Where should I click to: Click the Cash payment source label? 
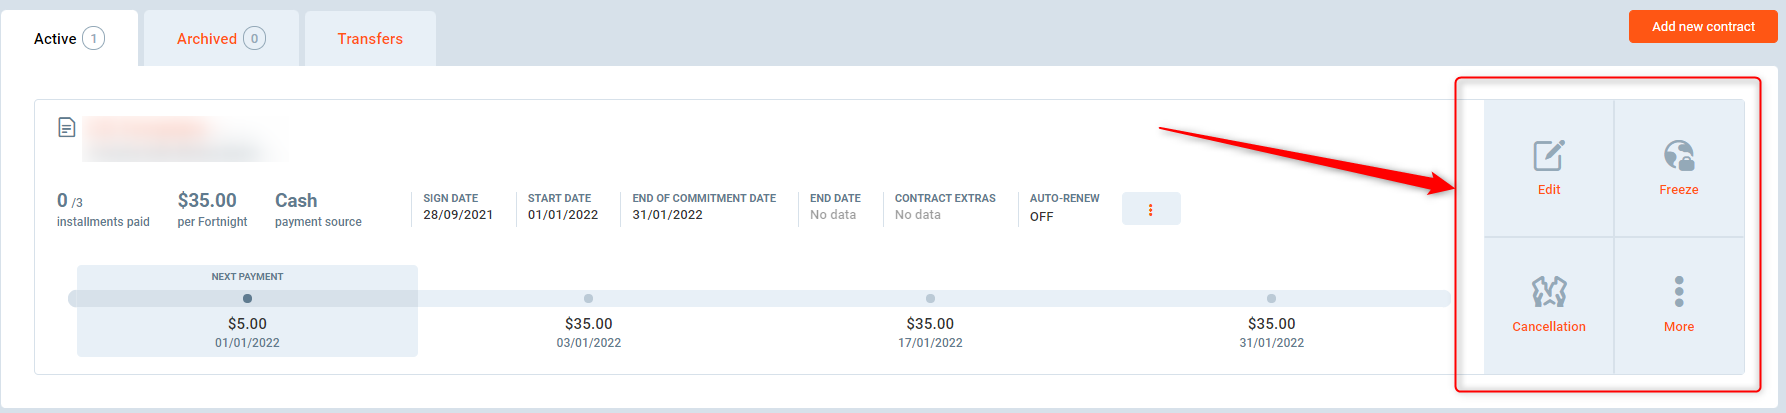point(296,201)
